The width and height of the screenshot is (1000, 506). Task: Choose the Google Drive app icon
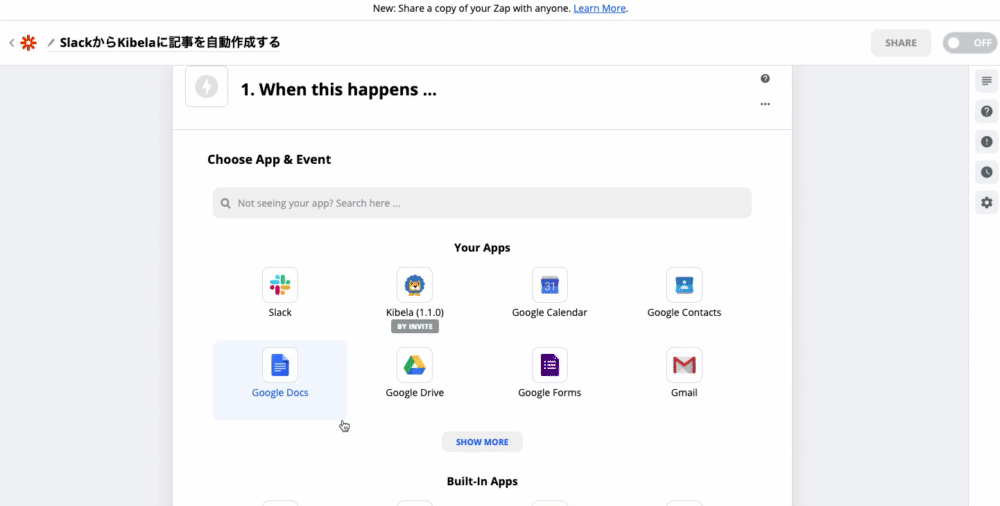[414, 365]
